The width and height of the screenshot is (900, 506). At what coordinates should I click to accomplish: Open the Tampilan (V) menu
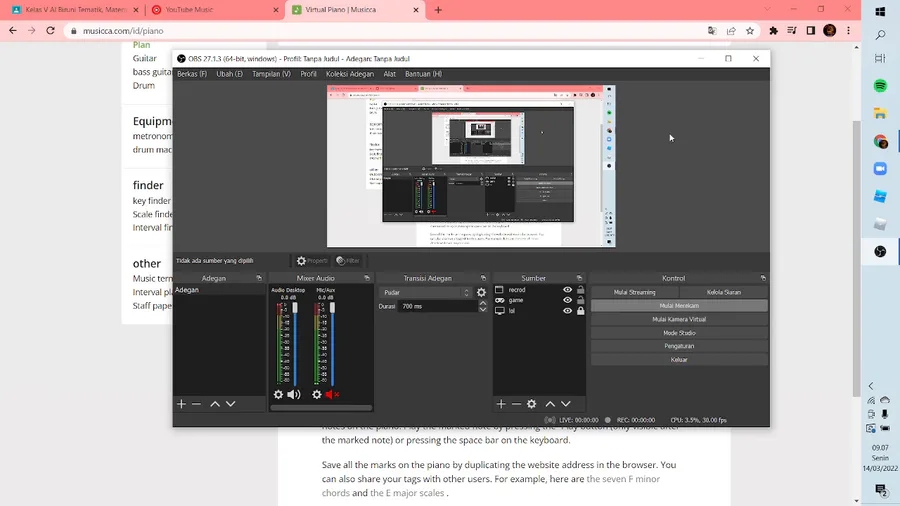click(x=271, y=74)
